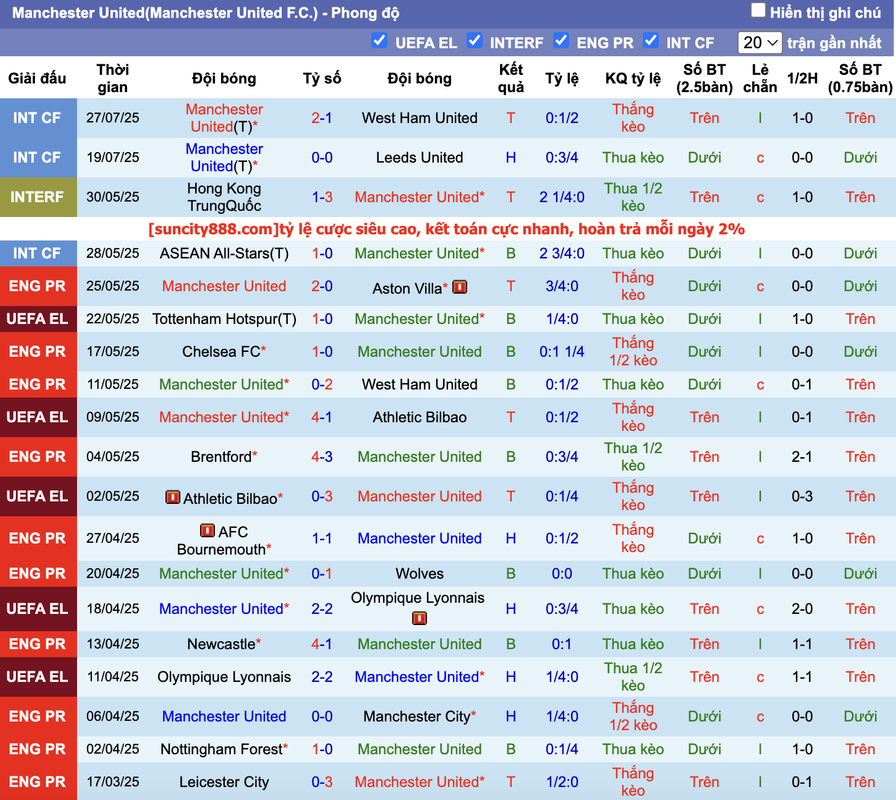Click the 4-1 score in Newcastle row
The image size is (896, 800).
coord(322,644)
